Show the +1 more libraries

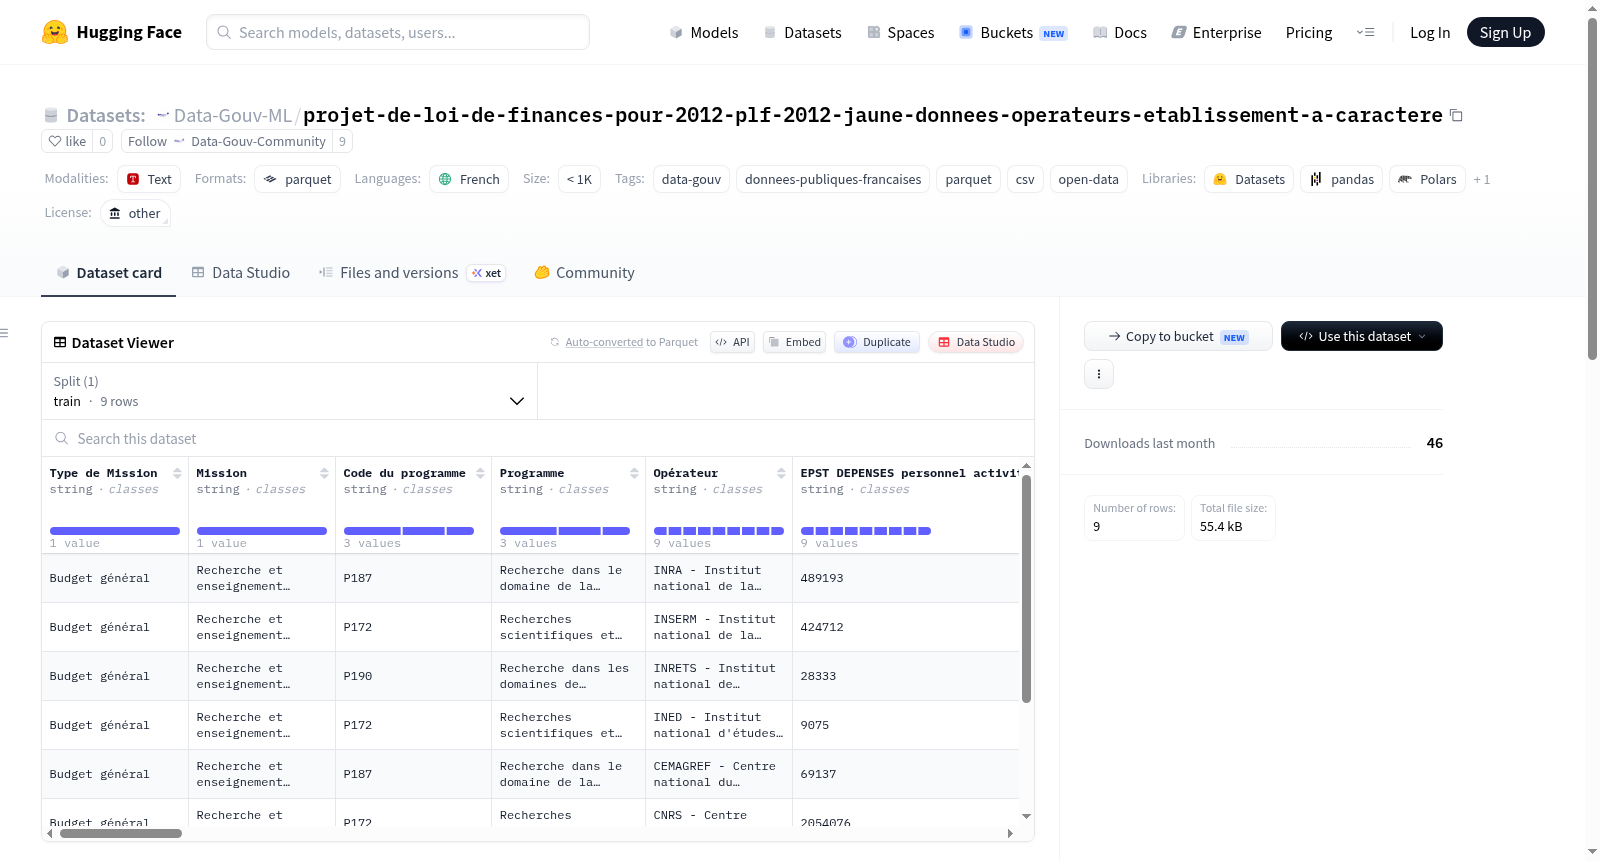(x=1482, y=180)
